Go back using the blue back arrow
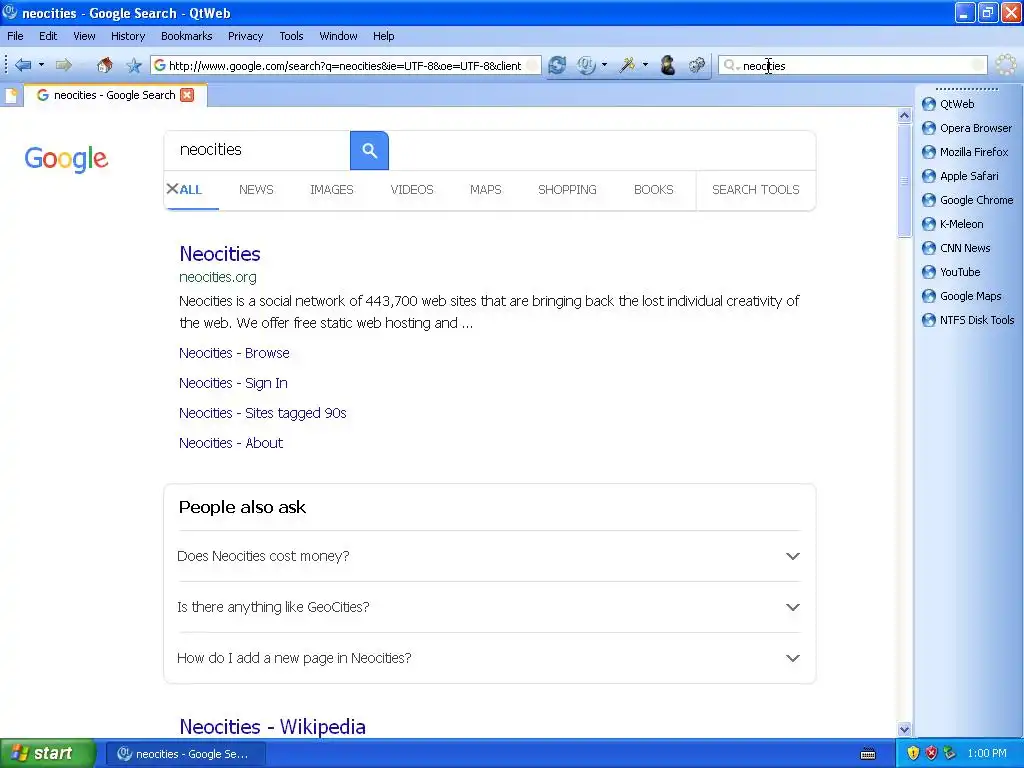This screenshot has width=1024, height=768. (24, 65)
